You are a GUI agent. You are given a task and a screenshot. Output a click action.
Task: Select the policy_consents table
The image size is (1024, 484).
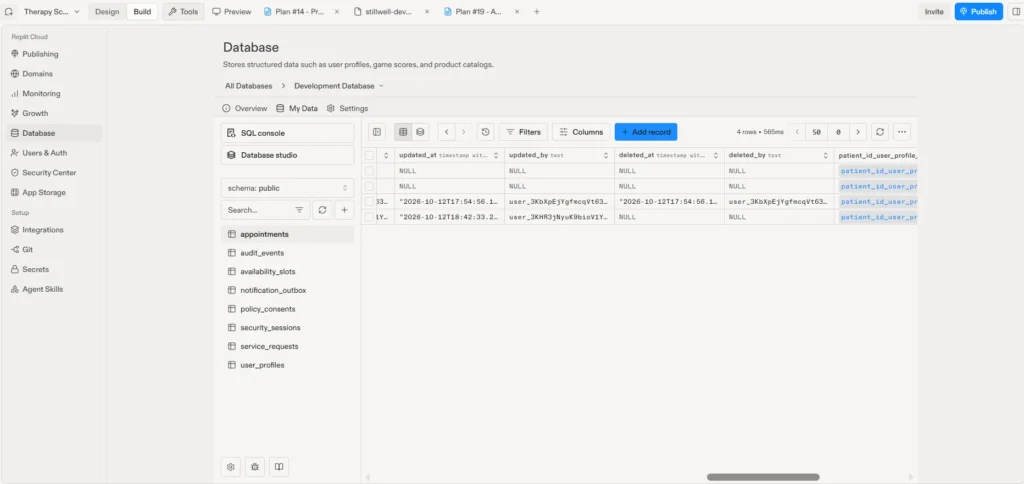pyautogui.click(x=287, y=309)
